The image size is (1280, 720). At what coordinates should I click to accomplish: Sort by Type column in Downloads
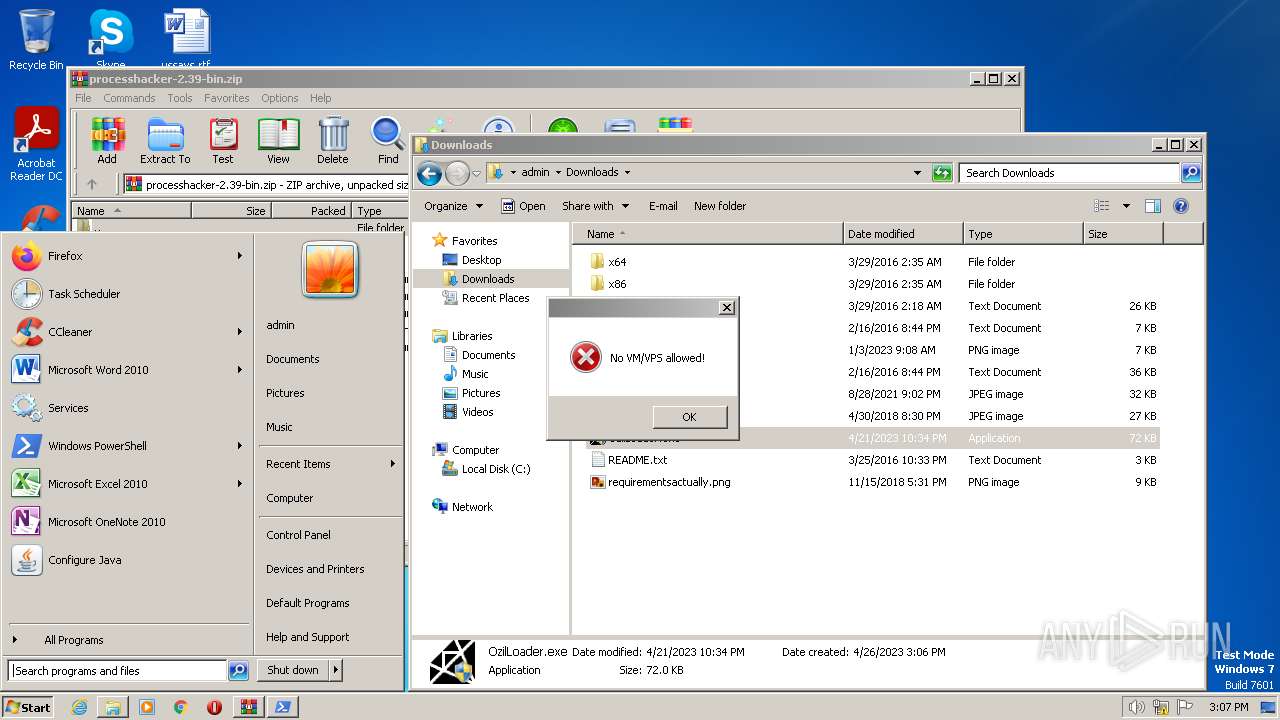[1023, 234]
